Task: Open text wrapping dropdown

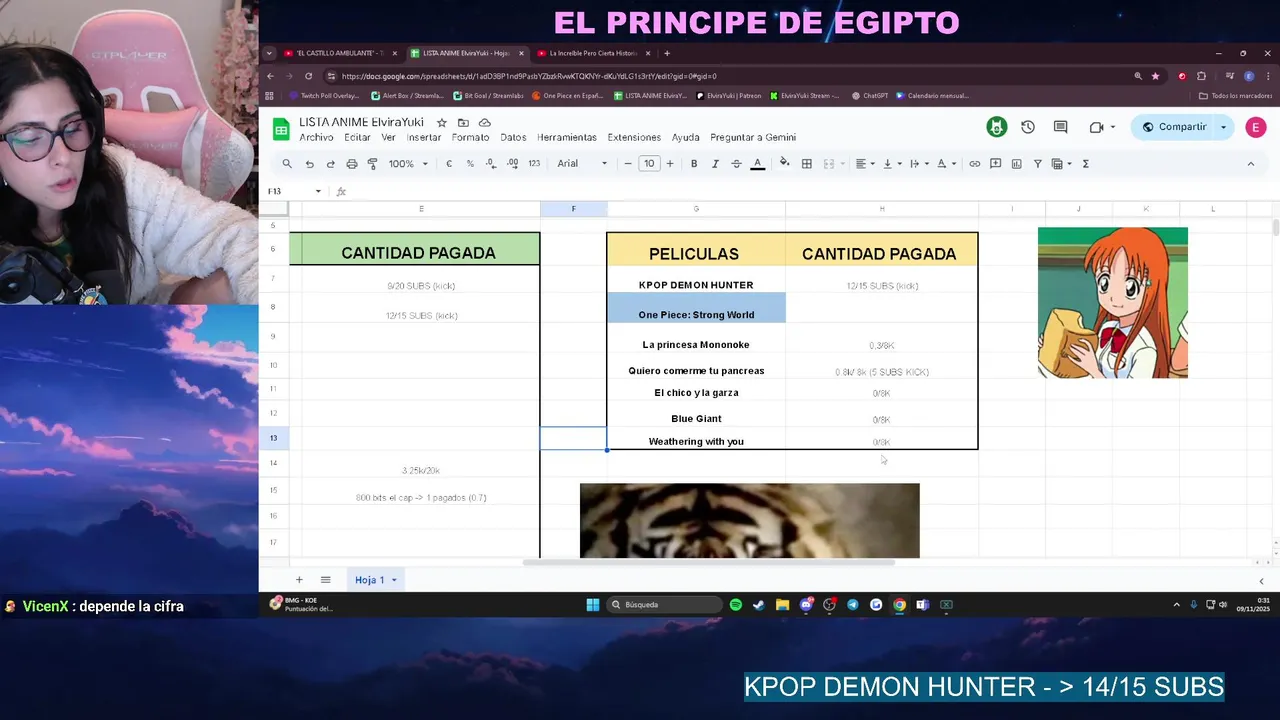Action: click(917, 164)
